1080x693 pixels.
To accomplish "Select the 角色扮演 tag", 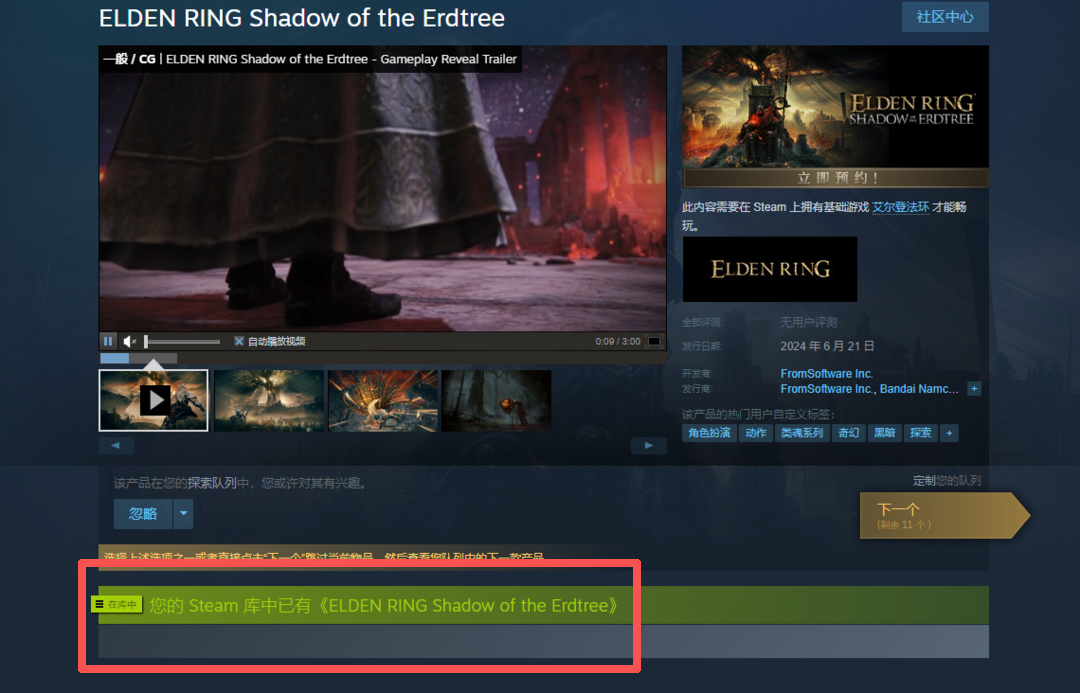I will tap(709, 433).
